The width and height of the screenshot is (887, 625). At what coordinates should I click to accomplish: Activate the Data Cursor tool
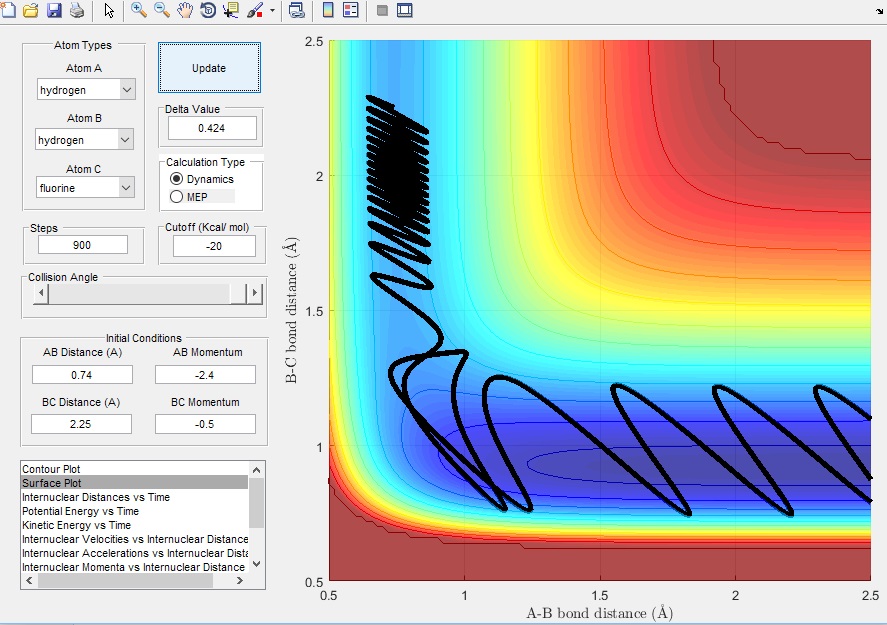[231, 10]
